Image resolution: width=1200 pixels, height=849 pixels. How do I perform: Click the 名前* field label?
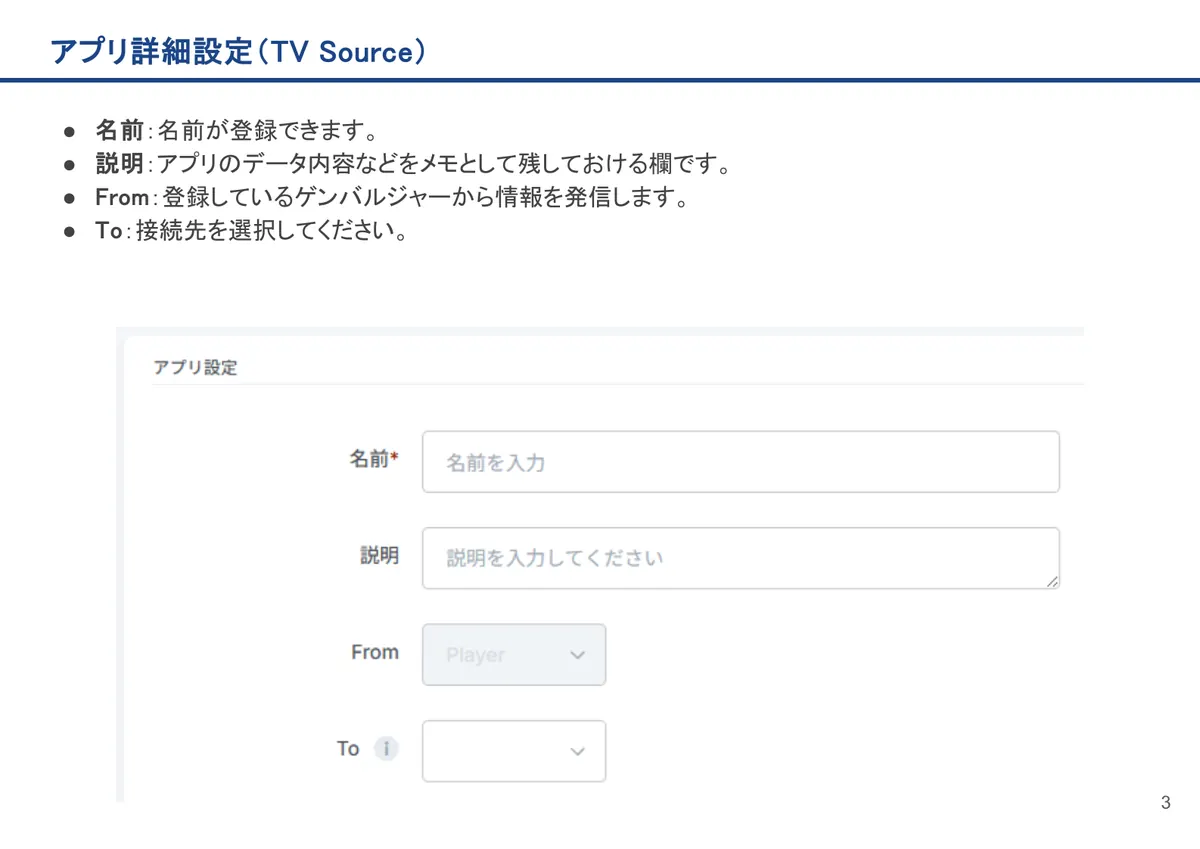pyautogui.click(x=373, y=459)
